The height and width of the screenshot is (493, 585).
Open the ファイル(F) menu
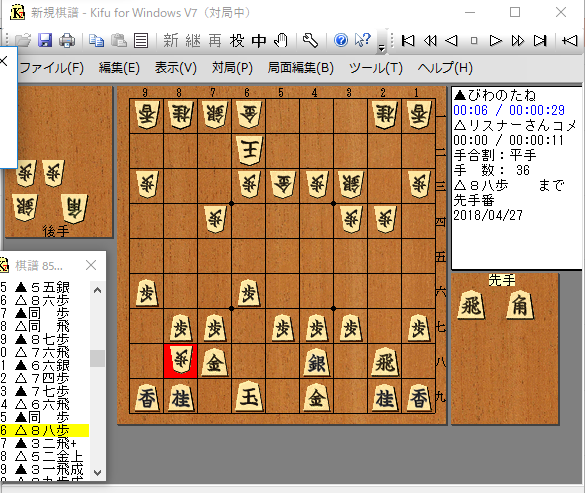[51, 68]
